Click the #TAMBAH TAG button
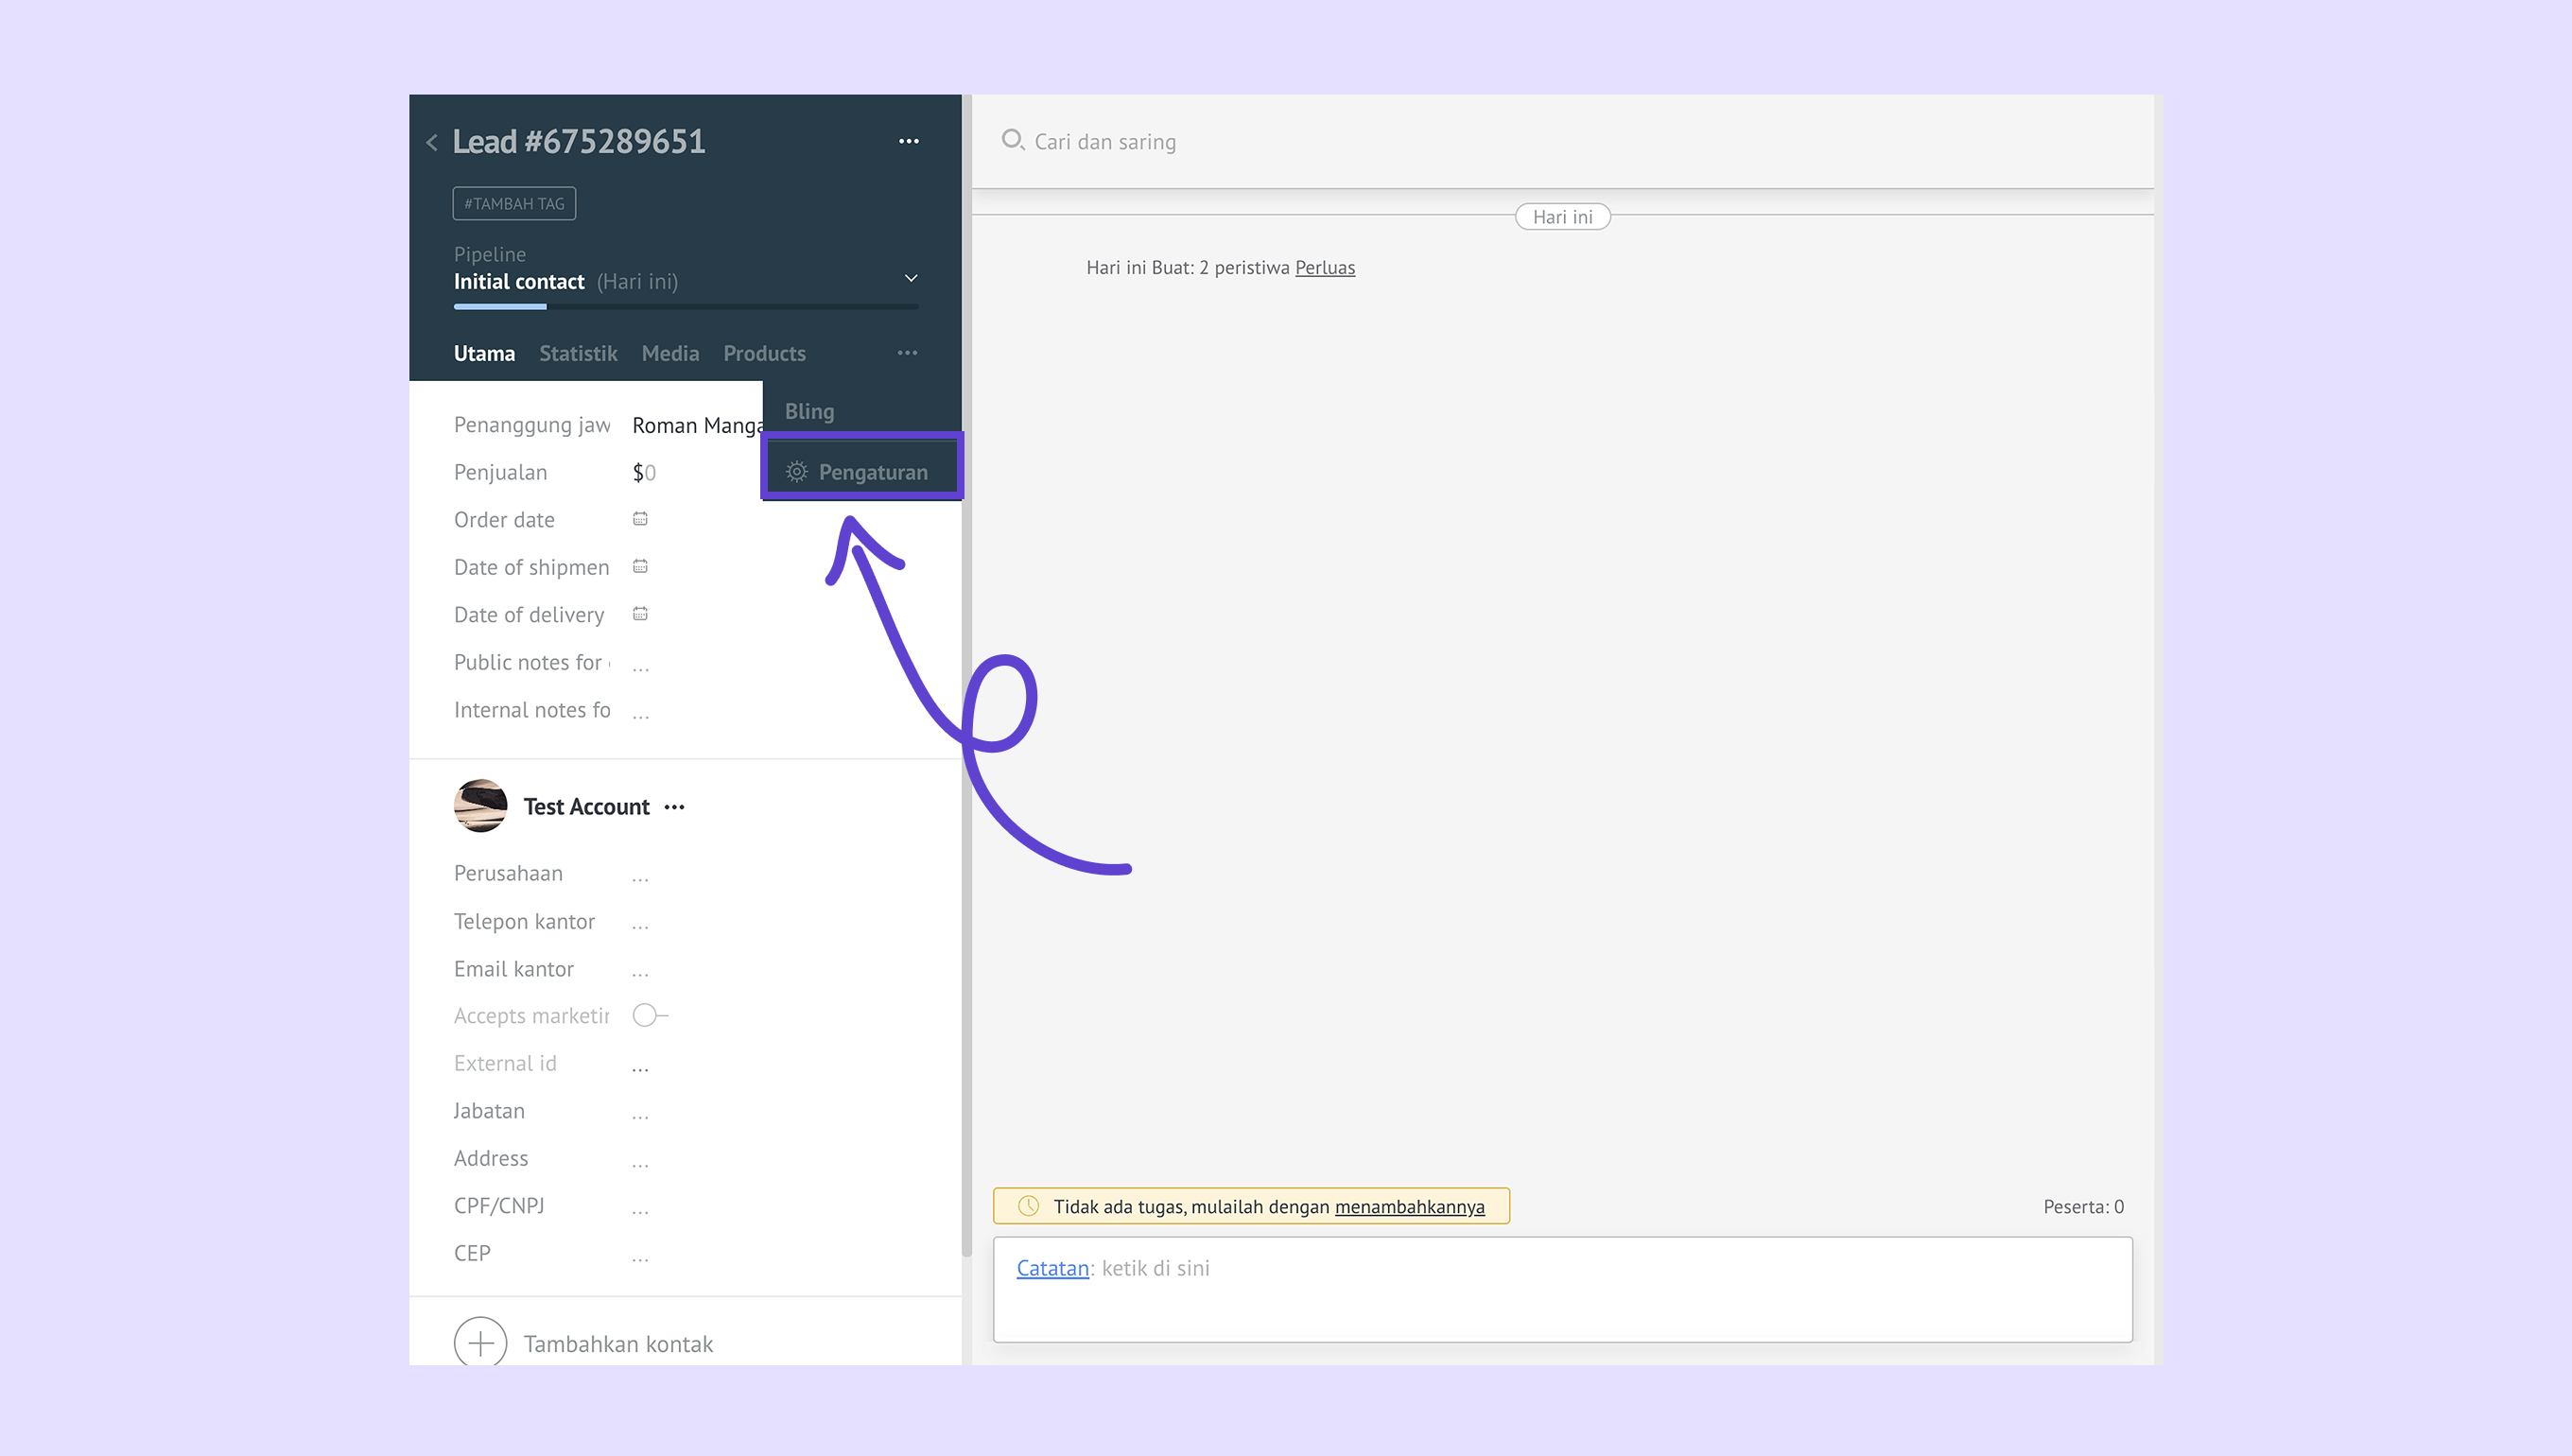This screenshot has width=2572, height=1456. tap(514, 204)
